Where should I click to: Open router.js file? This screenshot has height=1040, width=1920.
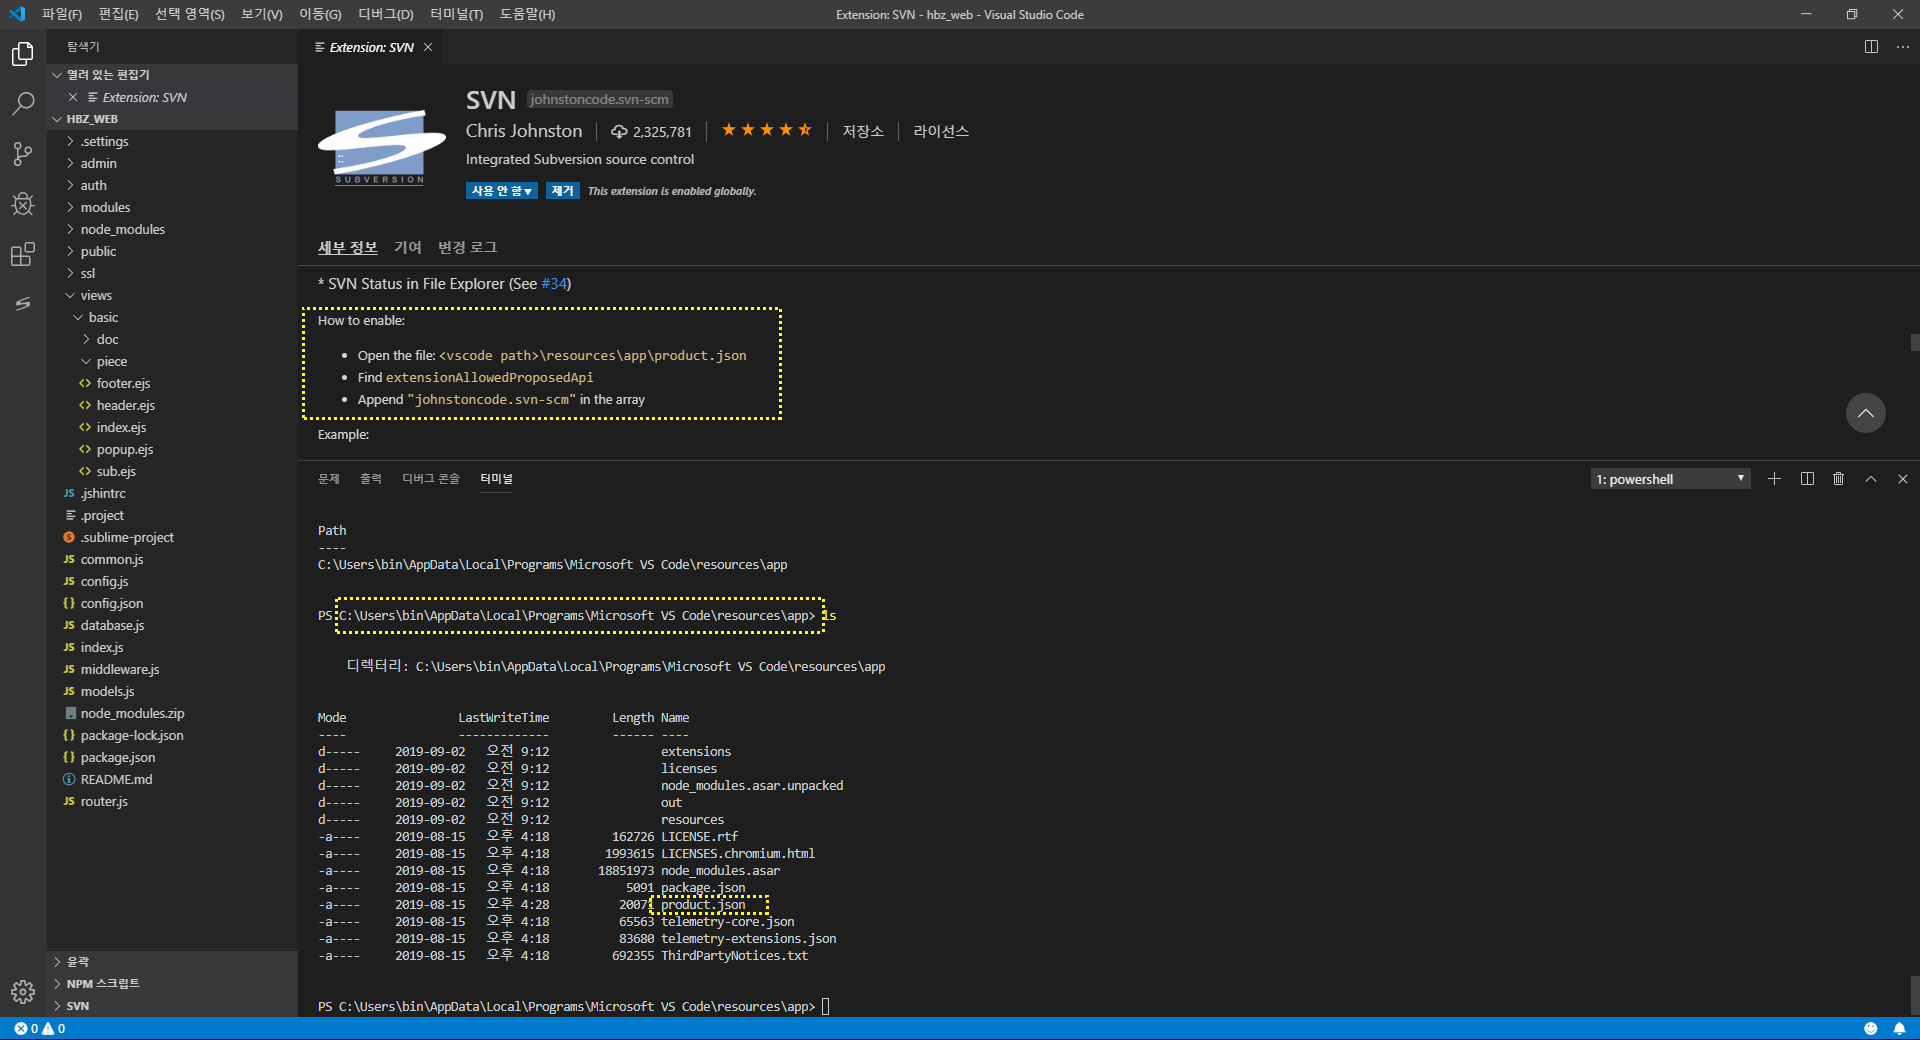(172, 801)
